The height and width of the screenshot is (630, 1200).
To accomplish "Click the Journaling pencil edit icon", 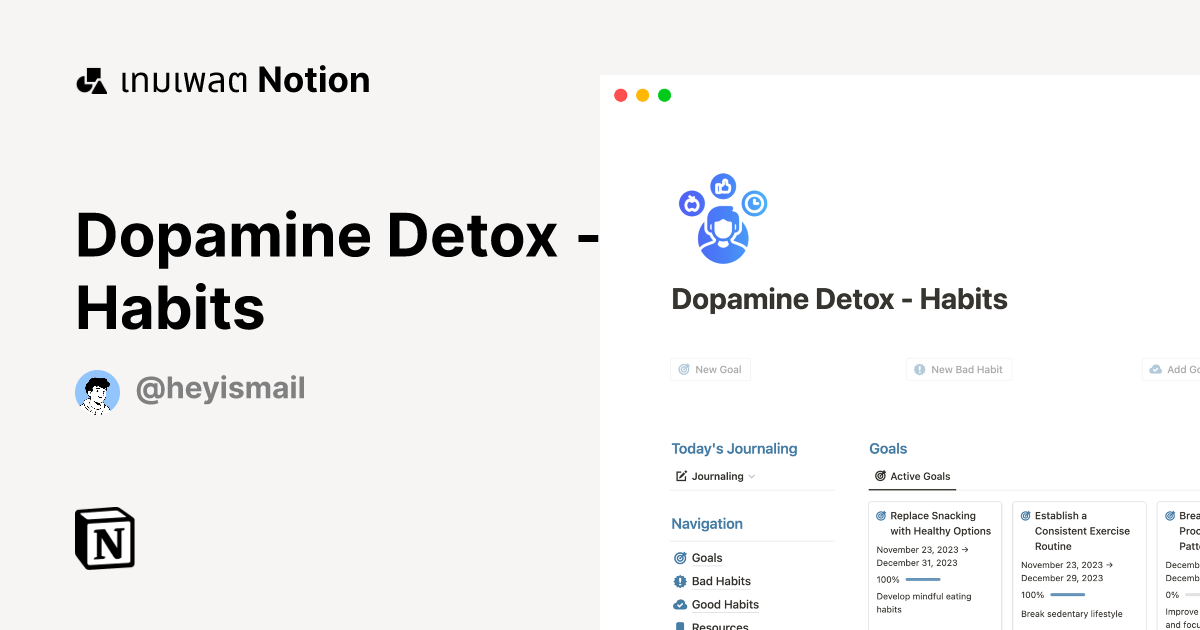I will coord(682,476).
